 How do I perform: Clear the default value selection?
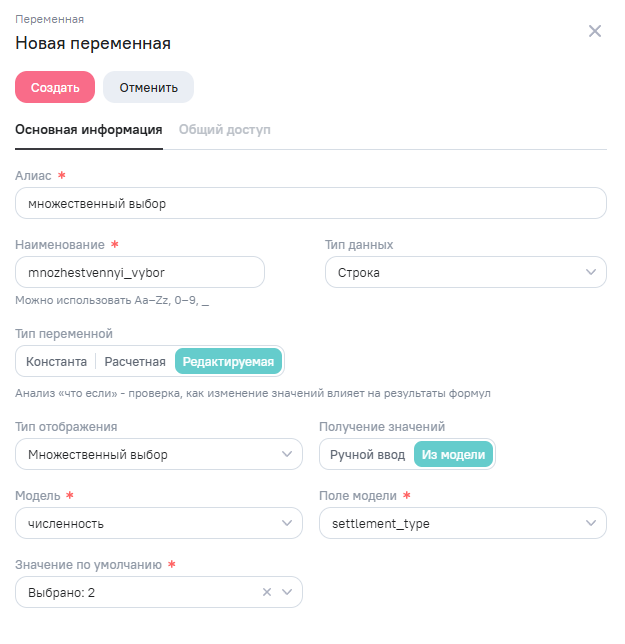pyautogui.click(x=267, y=592)
